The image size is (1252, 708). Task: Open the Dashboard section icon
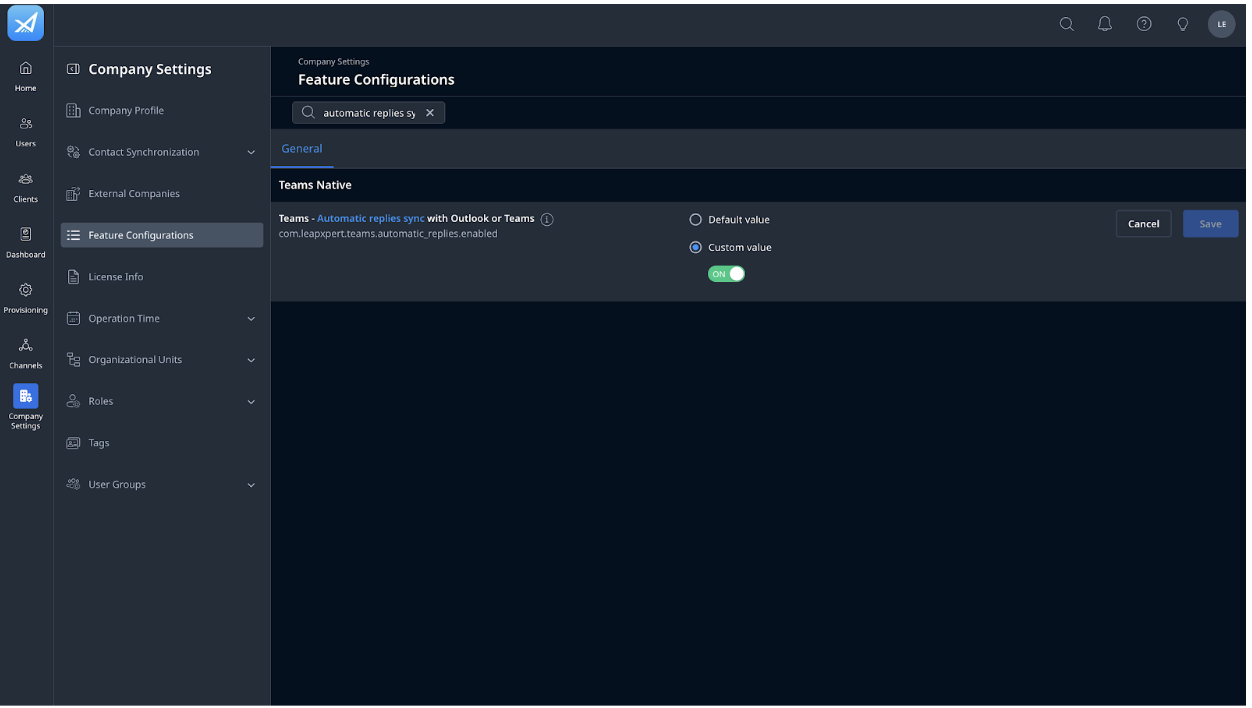coord(26,234)
